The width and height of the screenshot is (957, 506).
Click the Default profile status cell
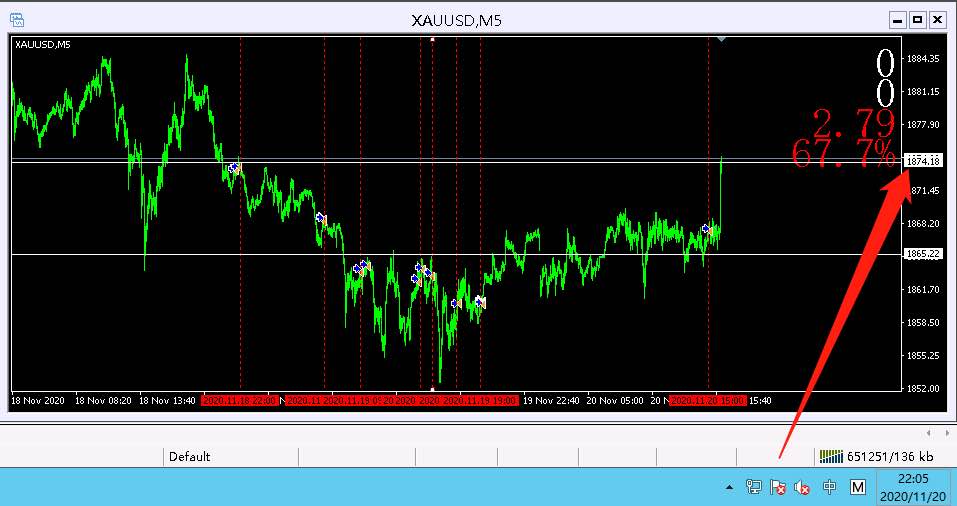231,457
